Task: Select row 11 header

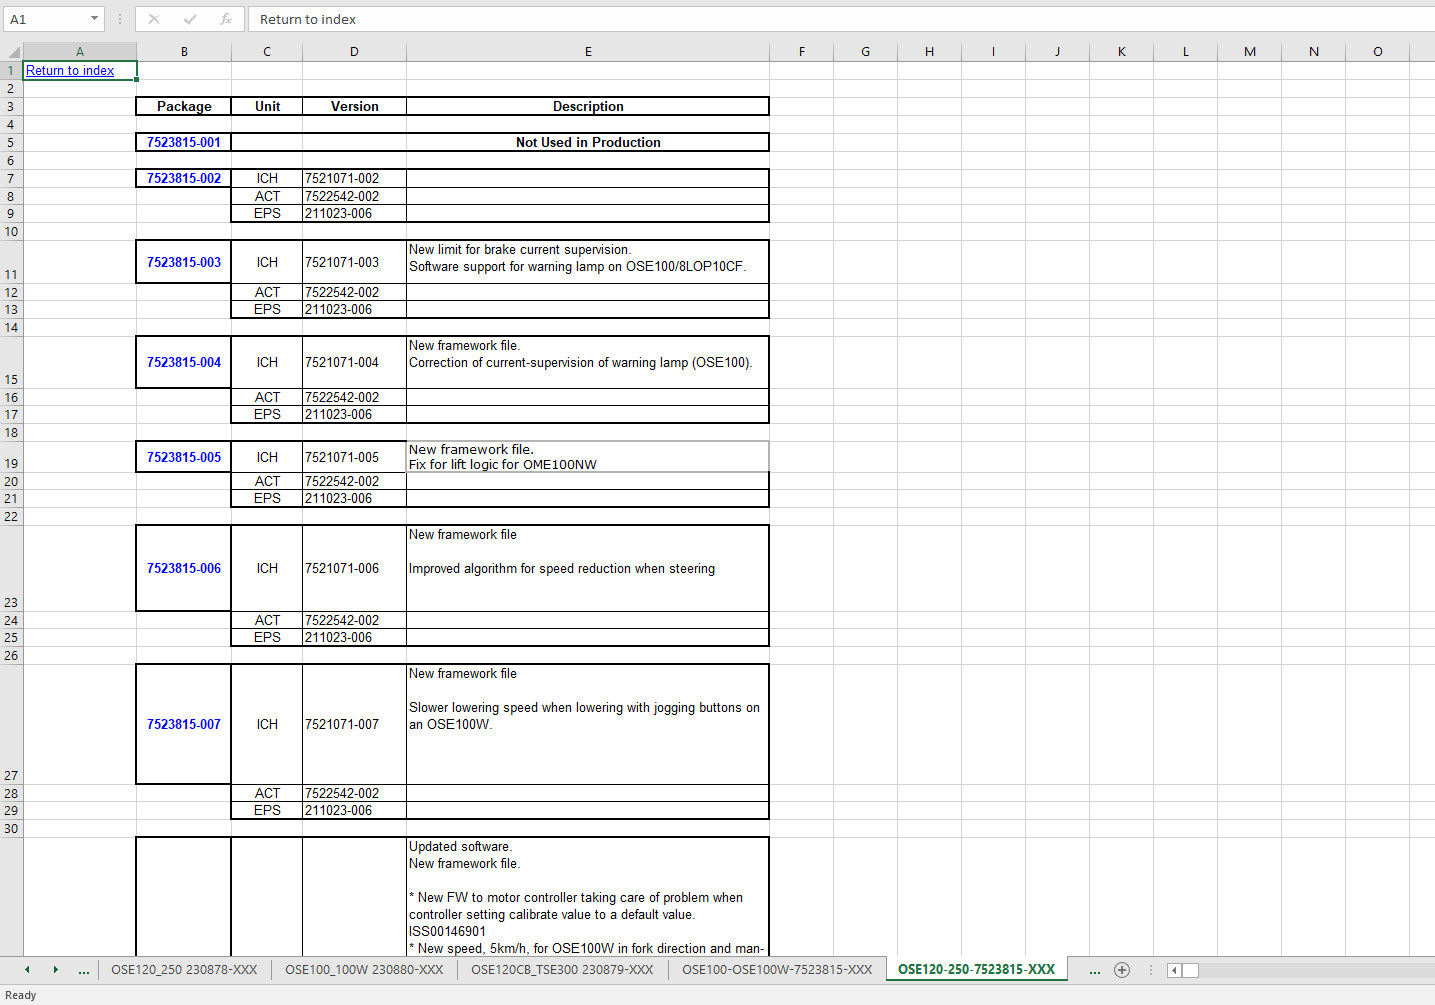Action: pyautogui.click(x=11, y=262)
